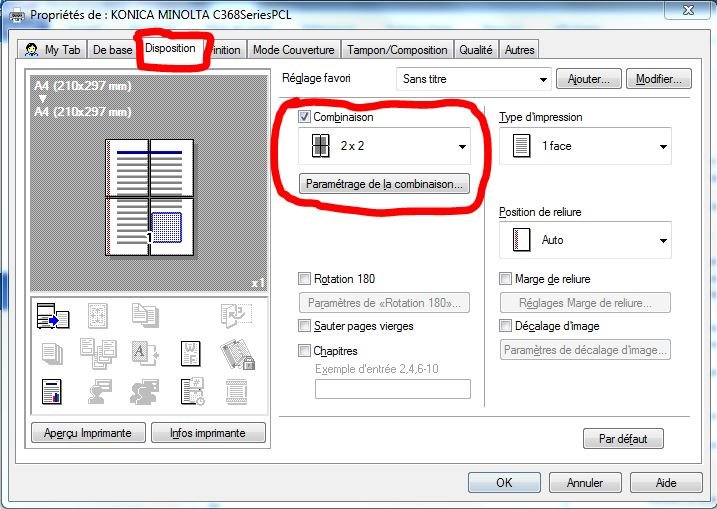Viewport: 717px width, 509px height.
Task: Click Exemple d'entrée 2,4,6-10 hint text
Action: point(376,369)
